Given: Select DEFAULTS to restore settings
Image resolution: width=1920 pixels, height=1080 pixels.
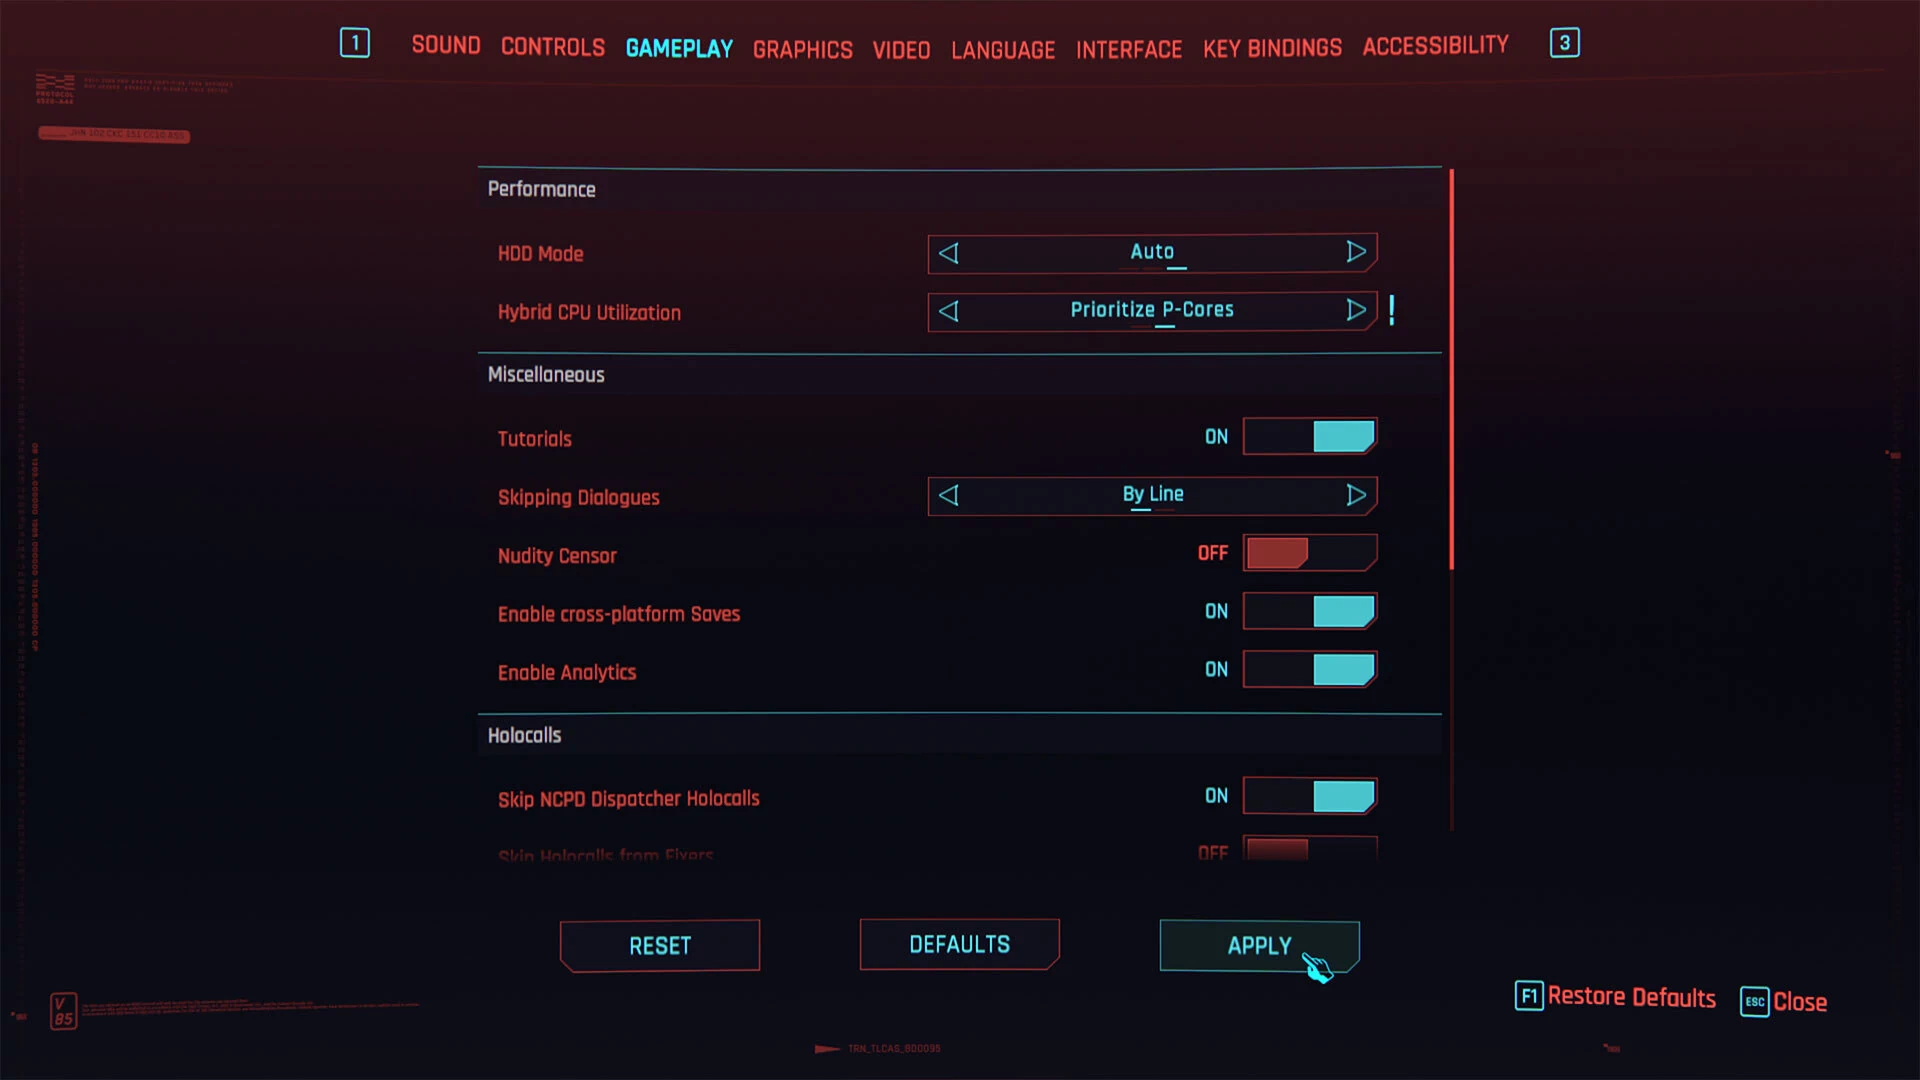Looking at the screenshot, I should tap(960, 944).
